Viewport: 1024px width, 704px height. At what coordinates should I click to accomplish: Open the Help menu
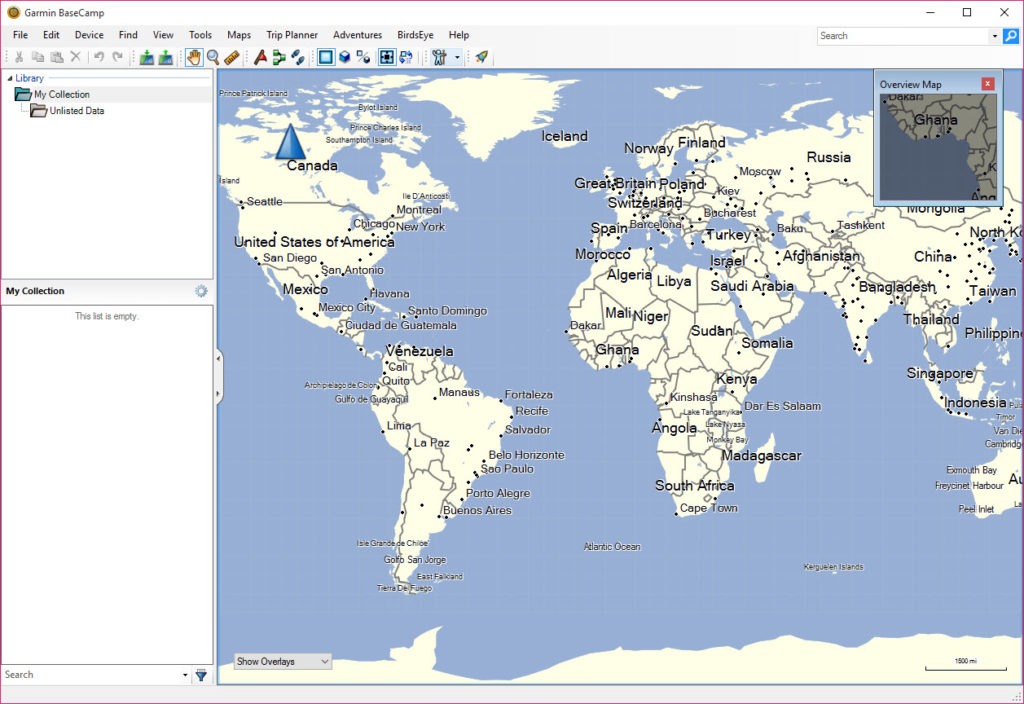(x=458, y=35)
